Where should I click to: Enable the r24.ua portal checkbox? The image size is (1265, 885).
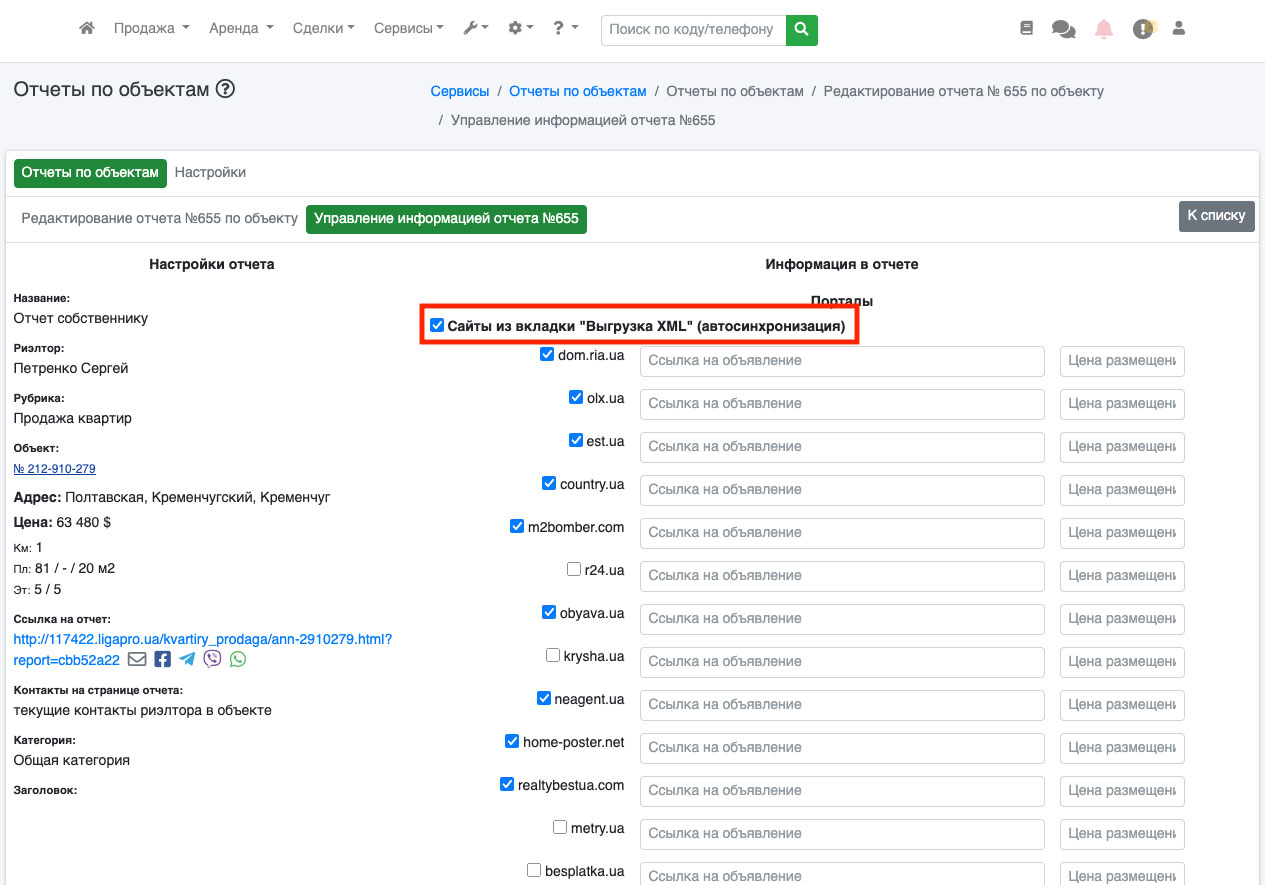tap(574, 569)
